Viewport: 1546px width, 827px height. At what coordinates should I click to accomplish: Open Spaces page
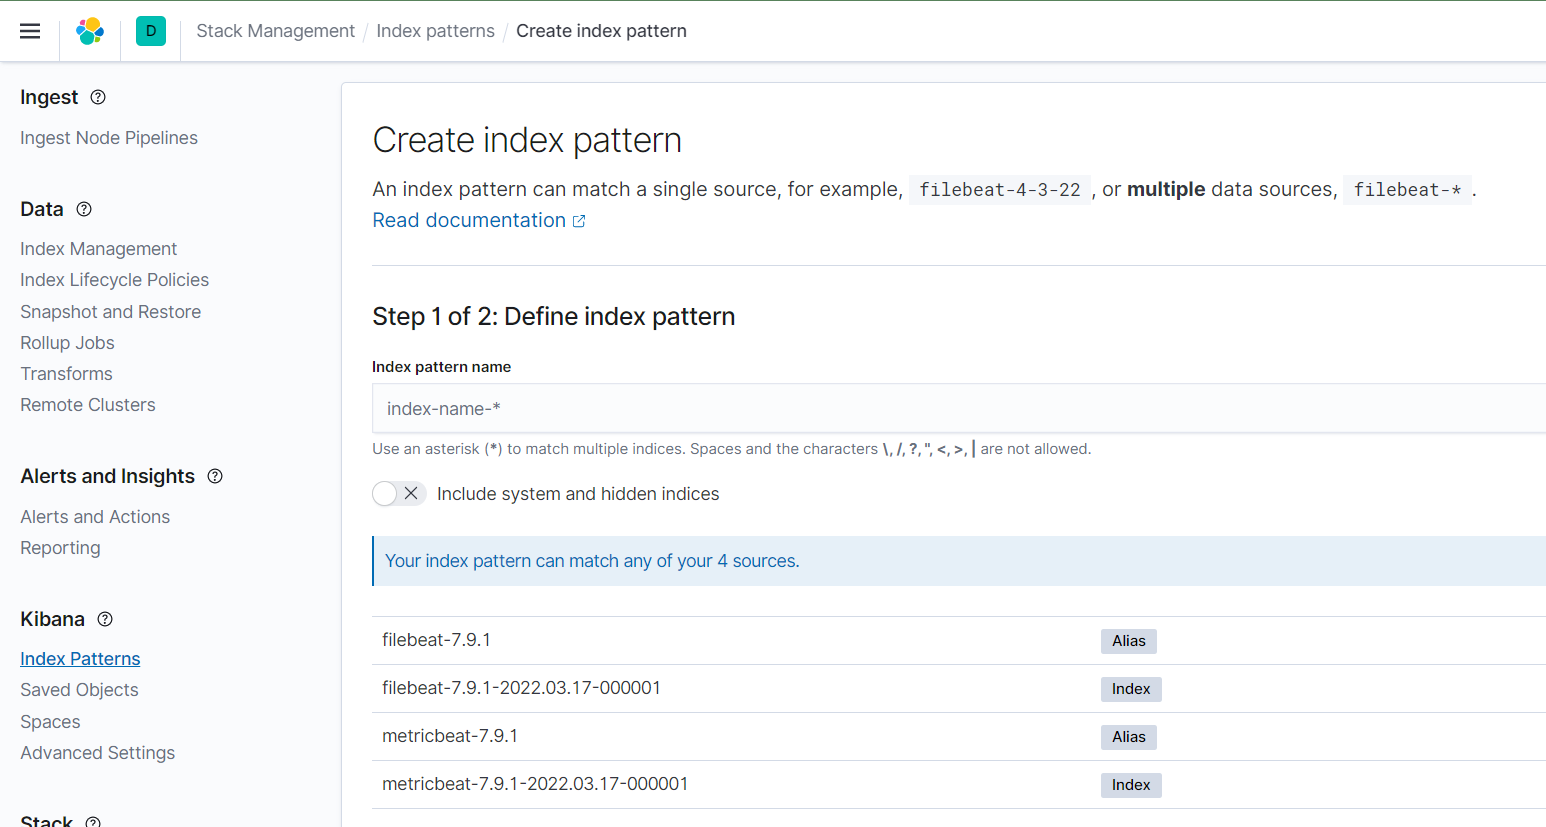(50, 722)
